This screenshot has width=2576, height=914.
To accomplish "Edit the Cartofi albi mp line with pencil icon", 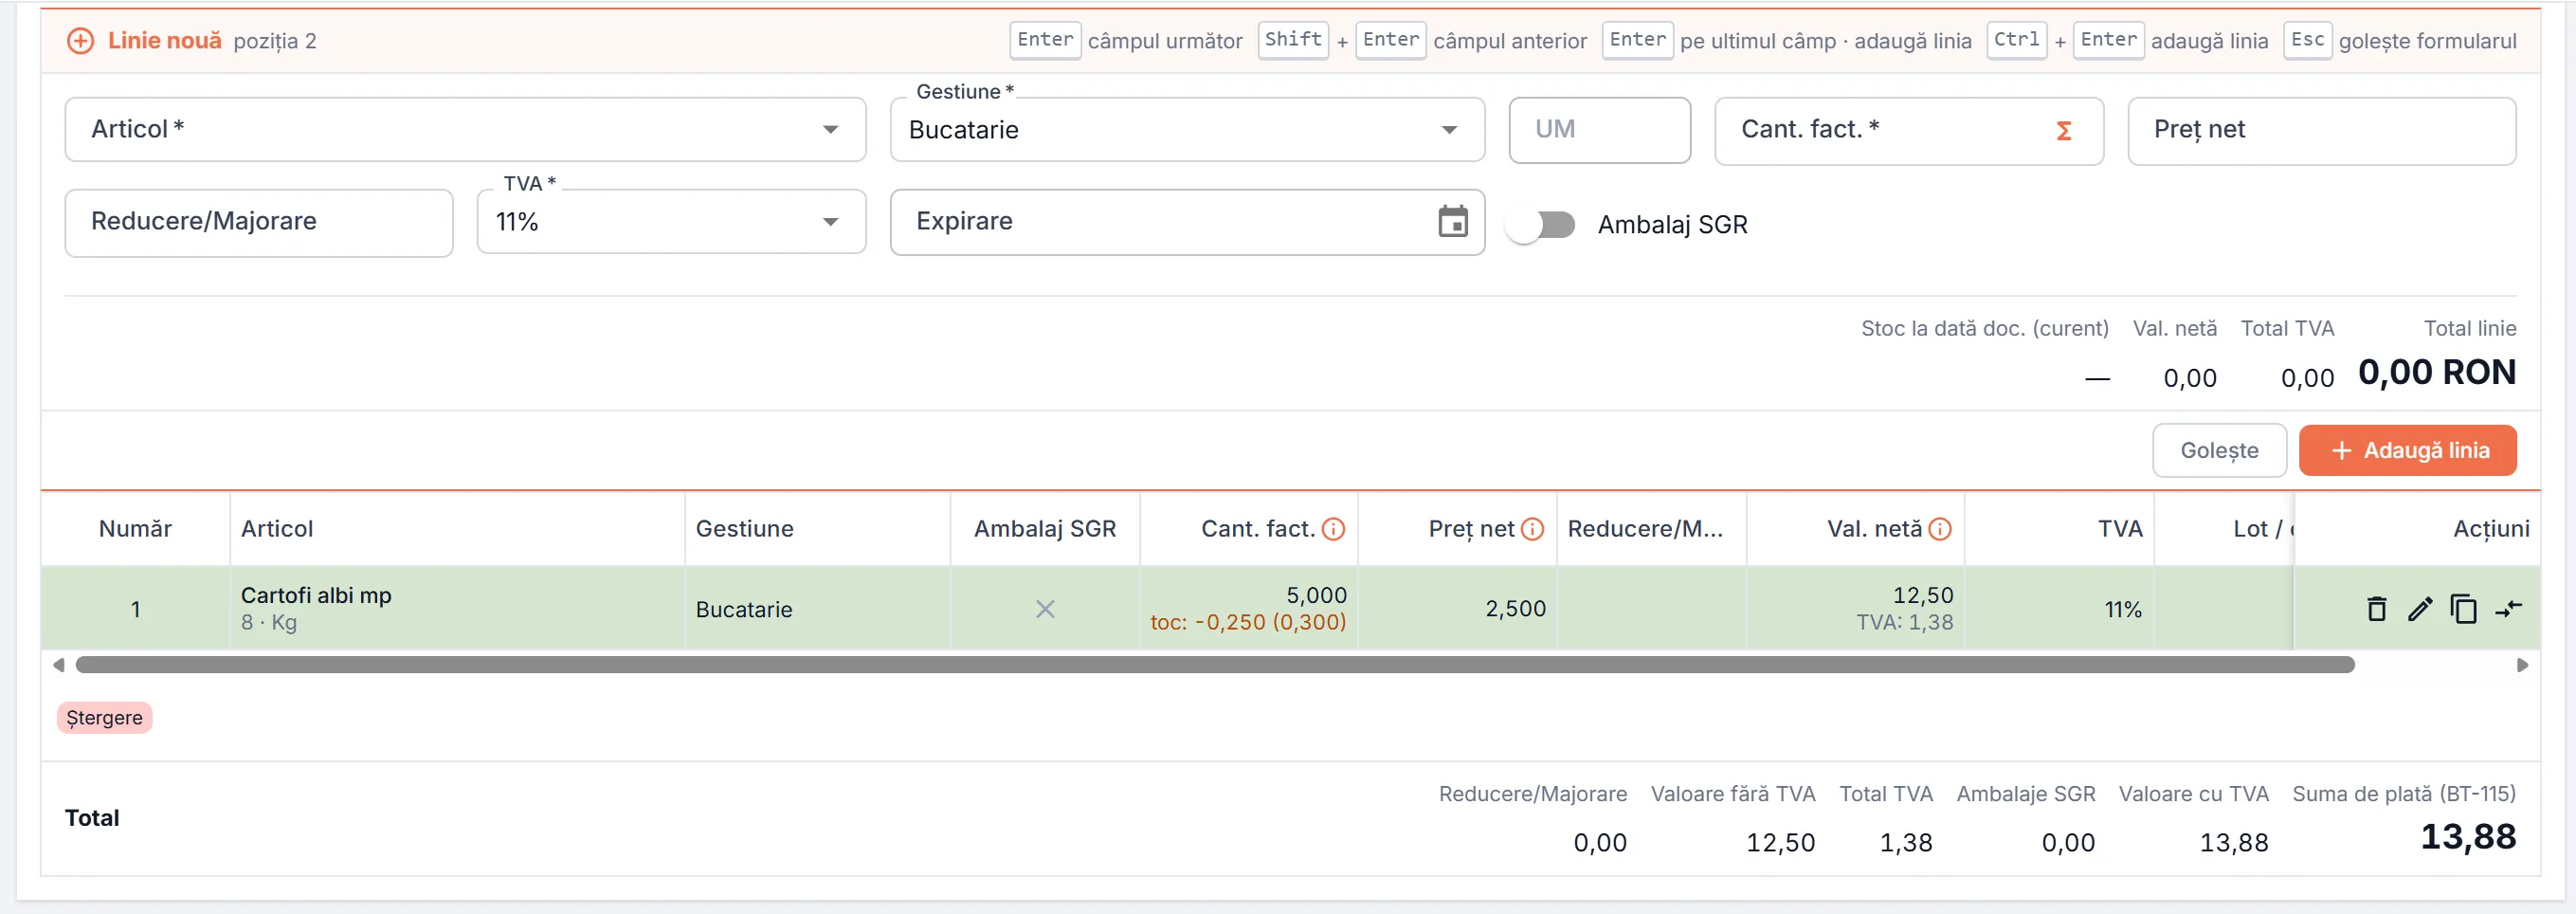I will click(x=2420, y=608).
